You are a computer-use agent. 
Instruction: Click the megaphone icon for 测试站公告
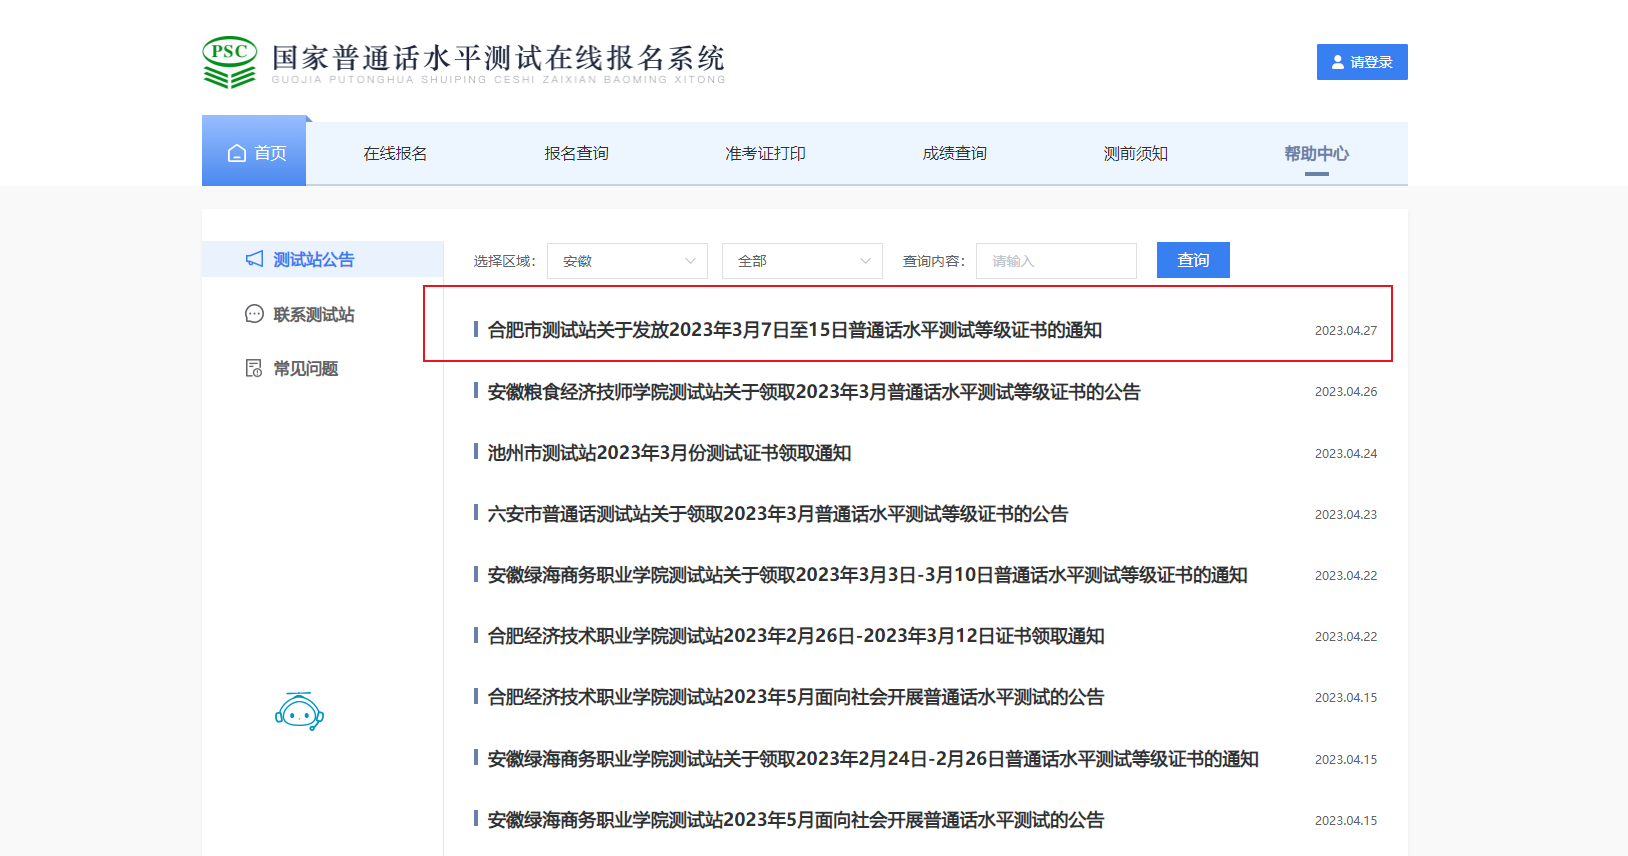(x=255, y=259)
